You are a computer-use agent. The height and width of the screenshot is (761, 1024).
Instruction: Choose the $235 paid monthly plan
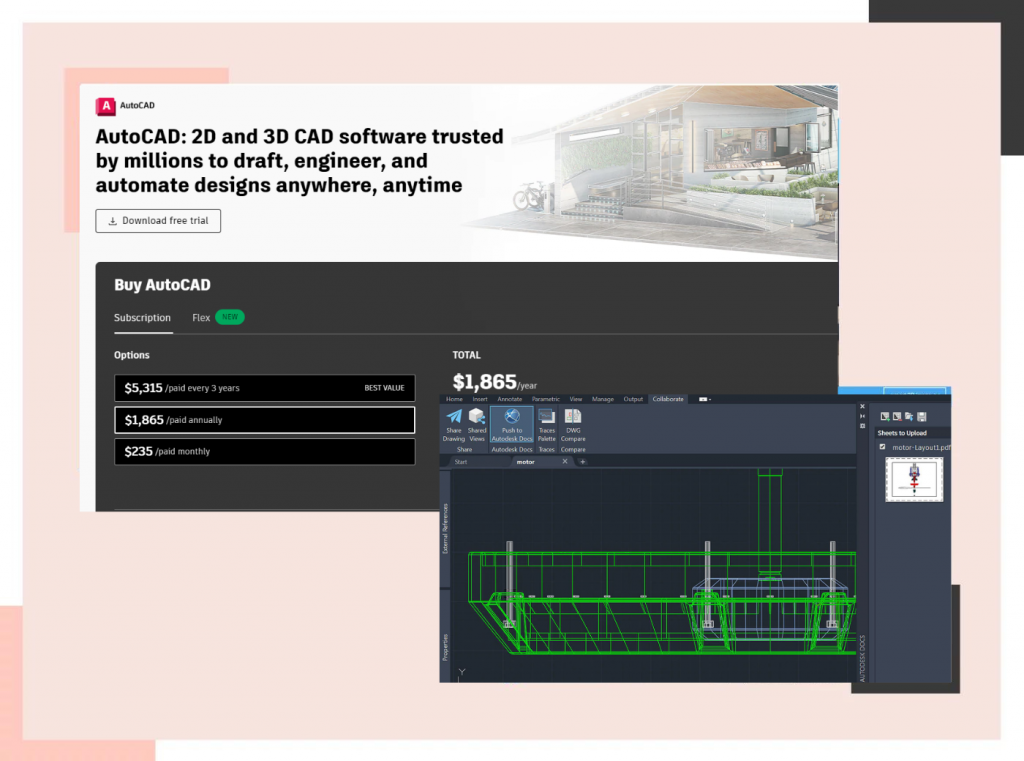264,452
